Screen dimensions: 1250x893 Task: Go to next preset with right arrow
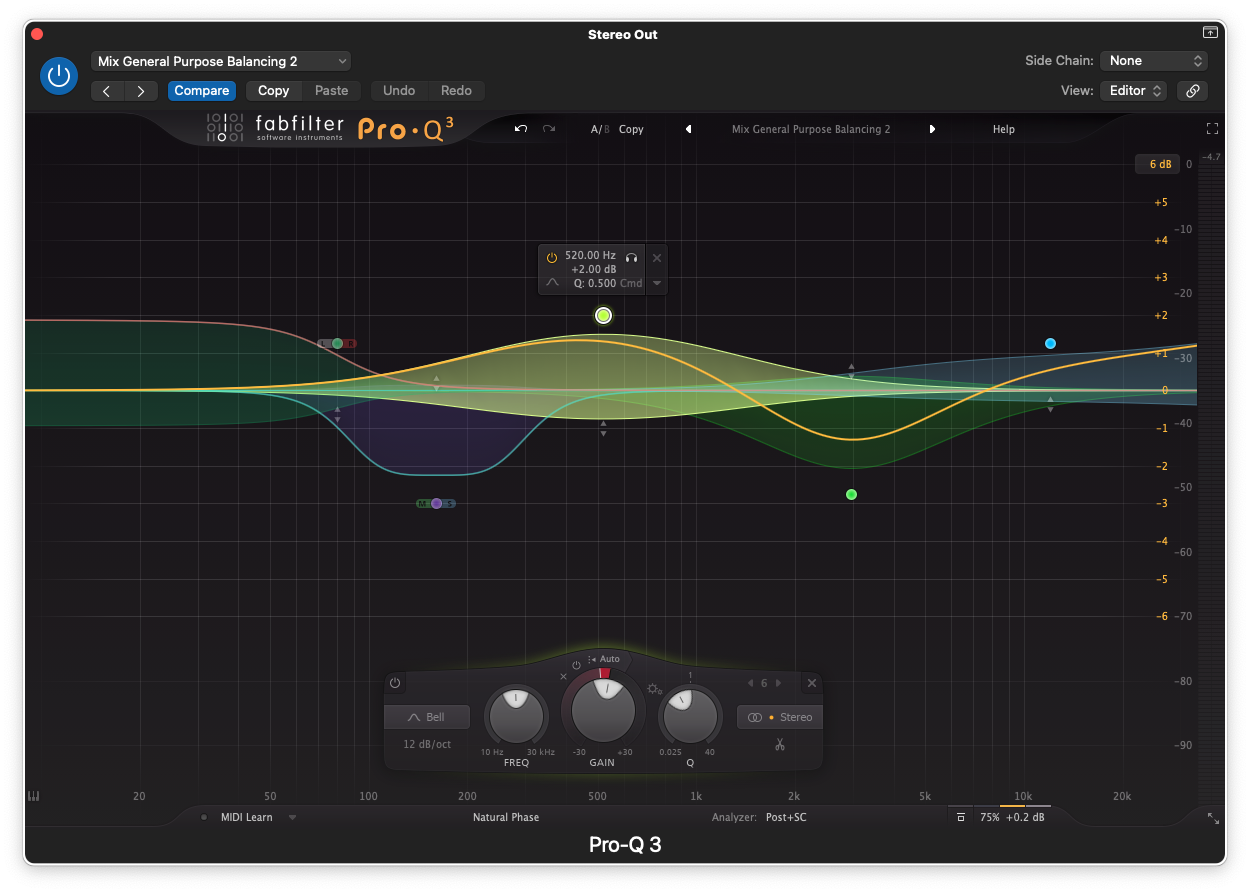(140, 91)
